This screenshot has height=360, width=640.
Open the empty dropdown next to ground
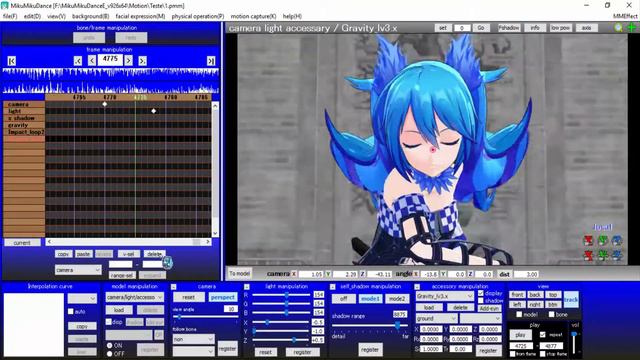(x=480, y=318)
